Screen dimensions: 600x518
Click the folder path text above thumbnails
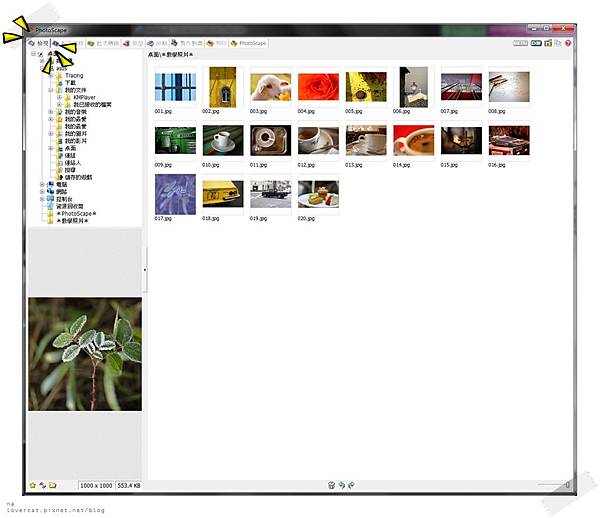pyautogui.click(x=170, y=55)
